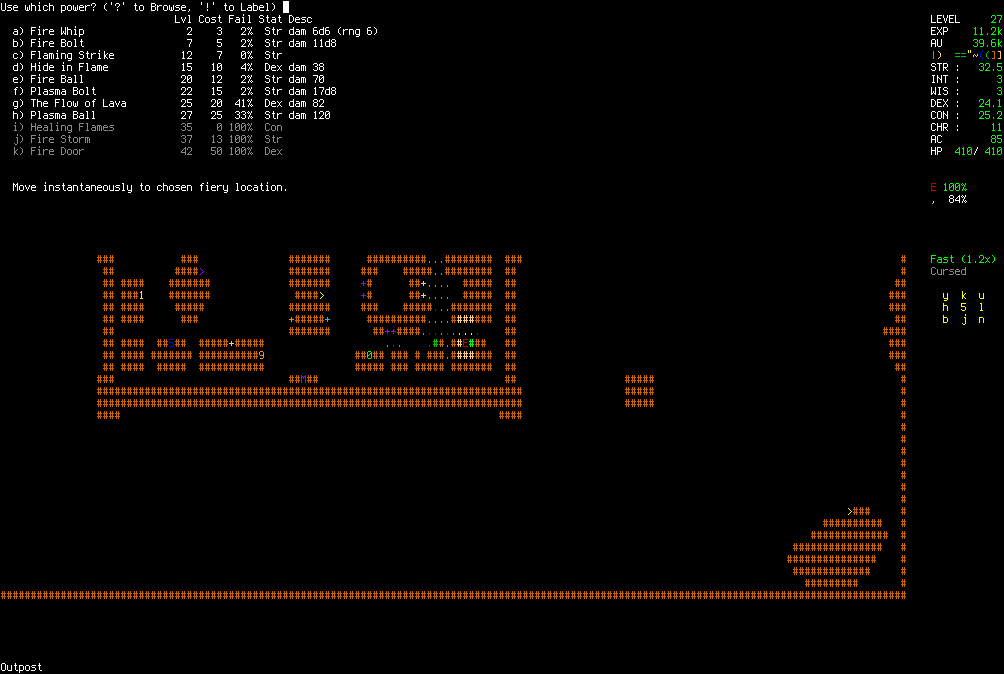Click the shop entrance marked 1

(x=142, y=296)
